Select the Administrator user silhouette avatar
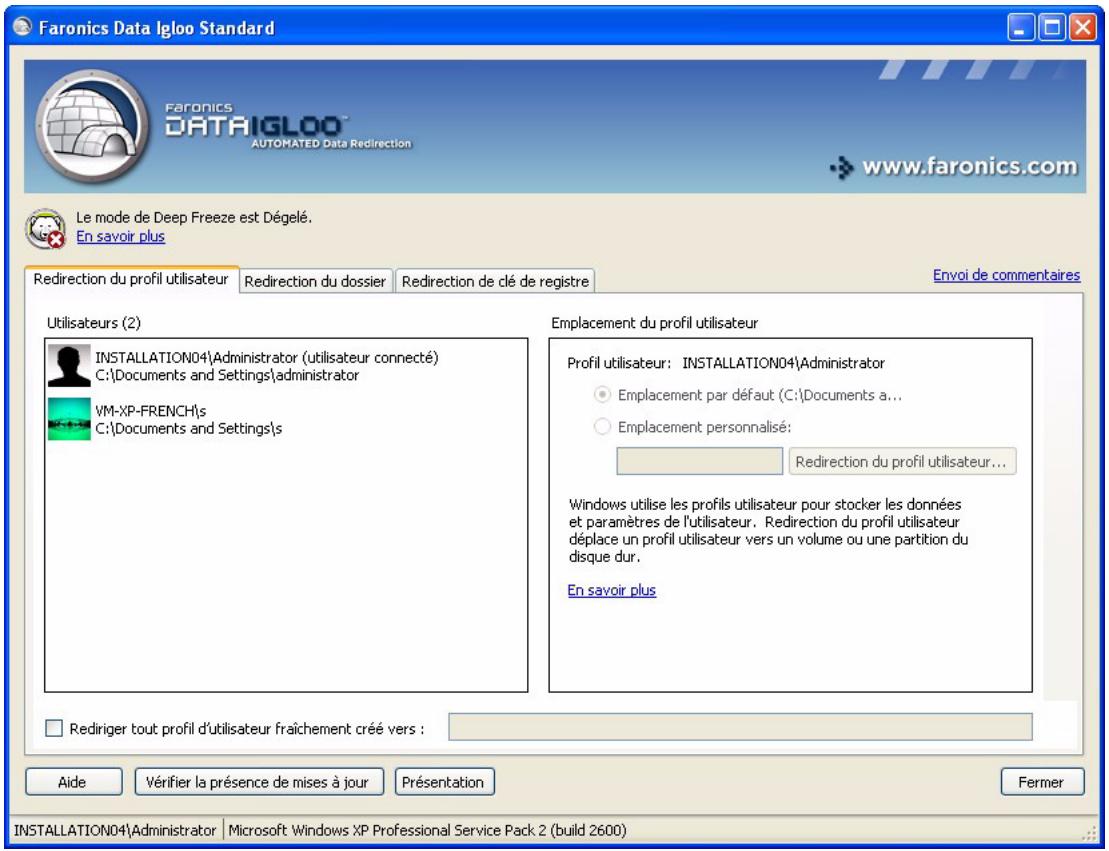The width and height of the screenshot is (1109, 851). 69,365
